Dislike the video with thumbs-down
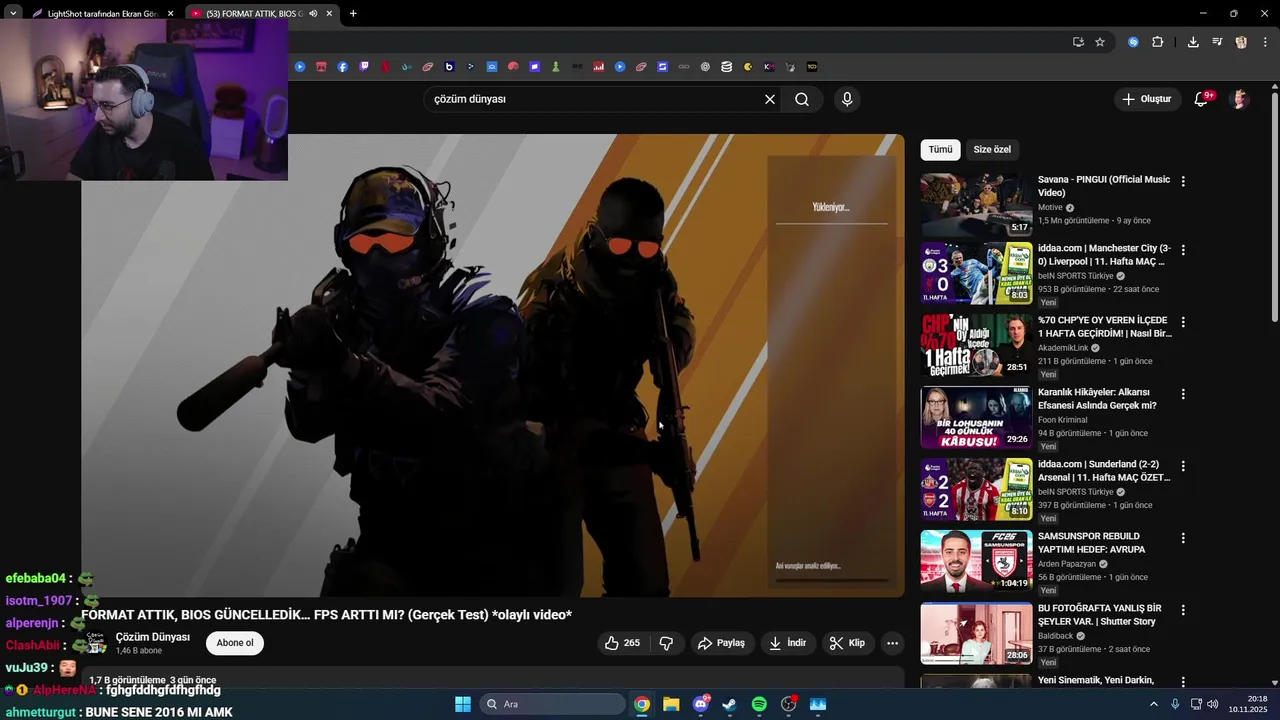Image resolution: width=1280 pixels, height=720 pixels. coord(667,643)
